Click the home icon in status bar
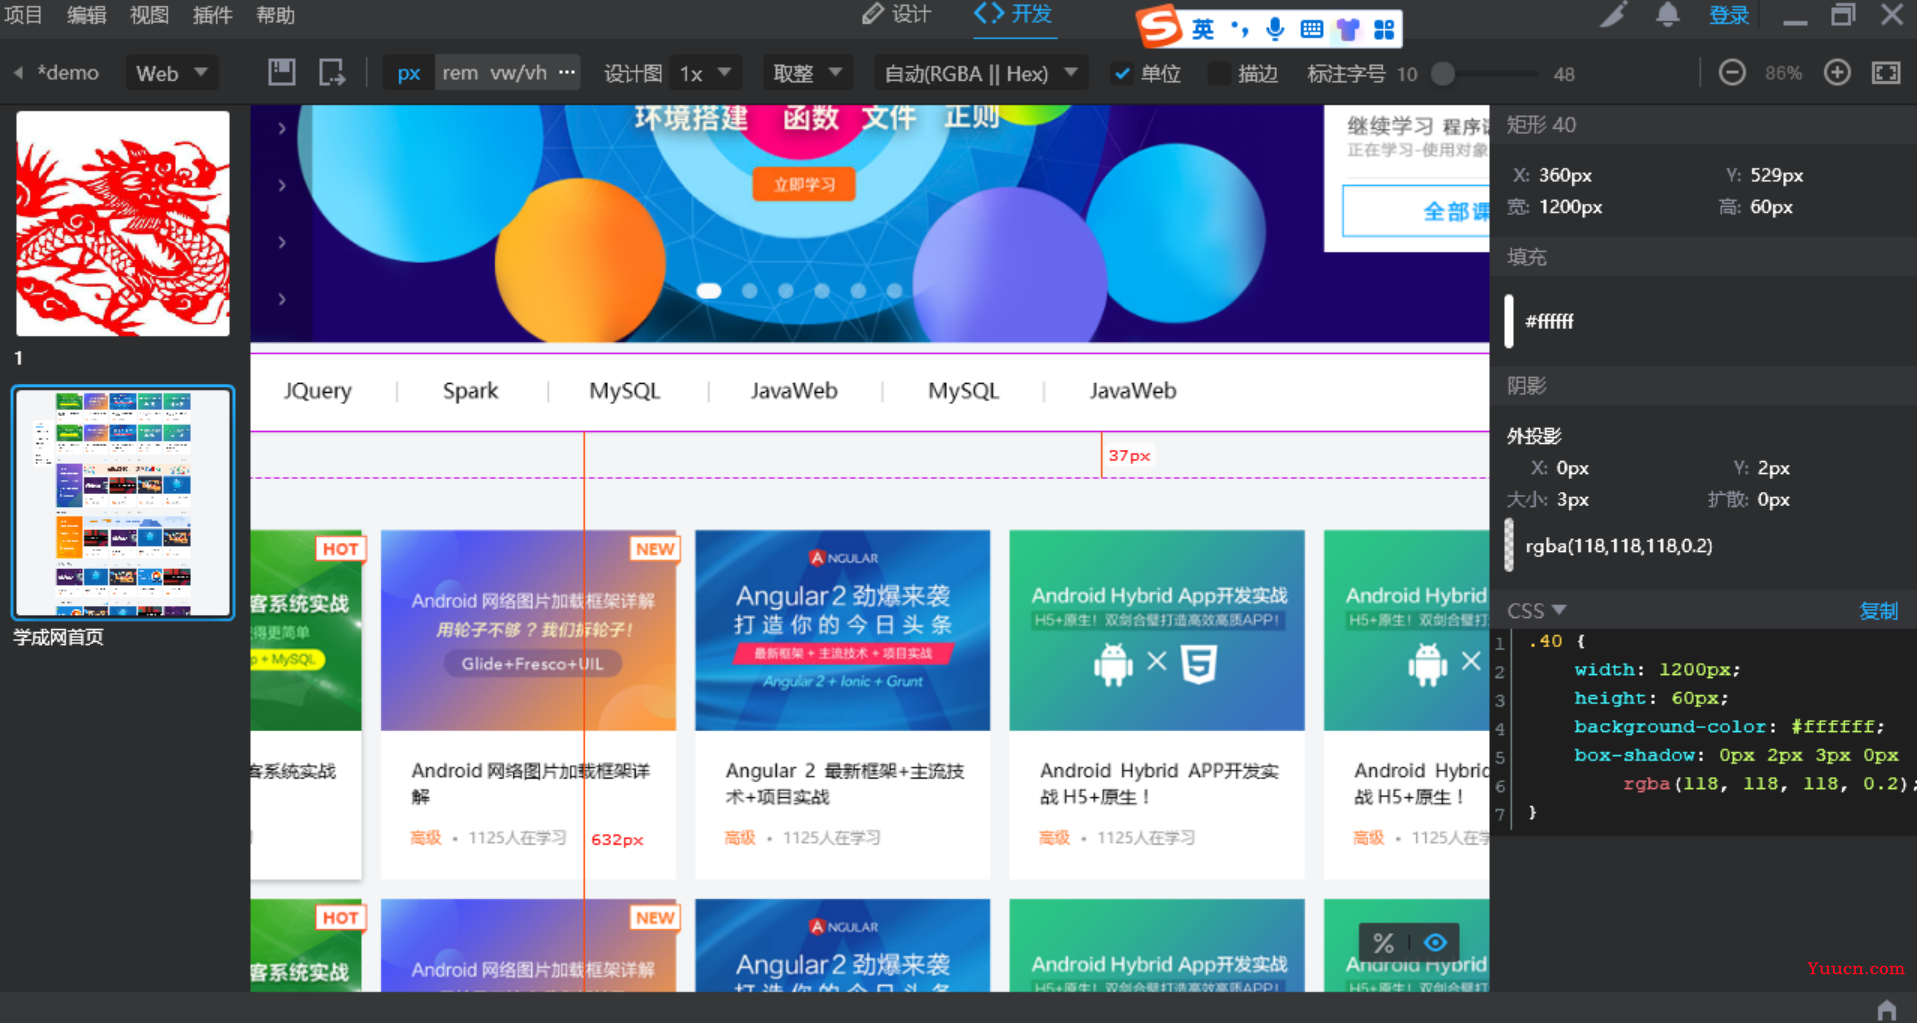Screen dimensions: 1917x1023 pos(1886,1010)
